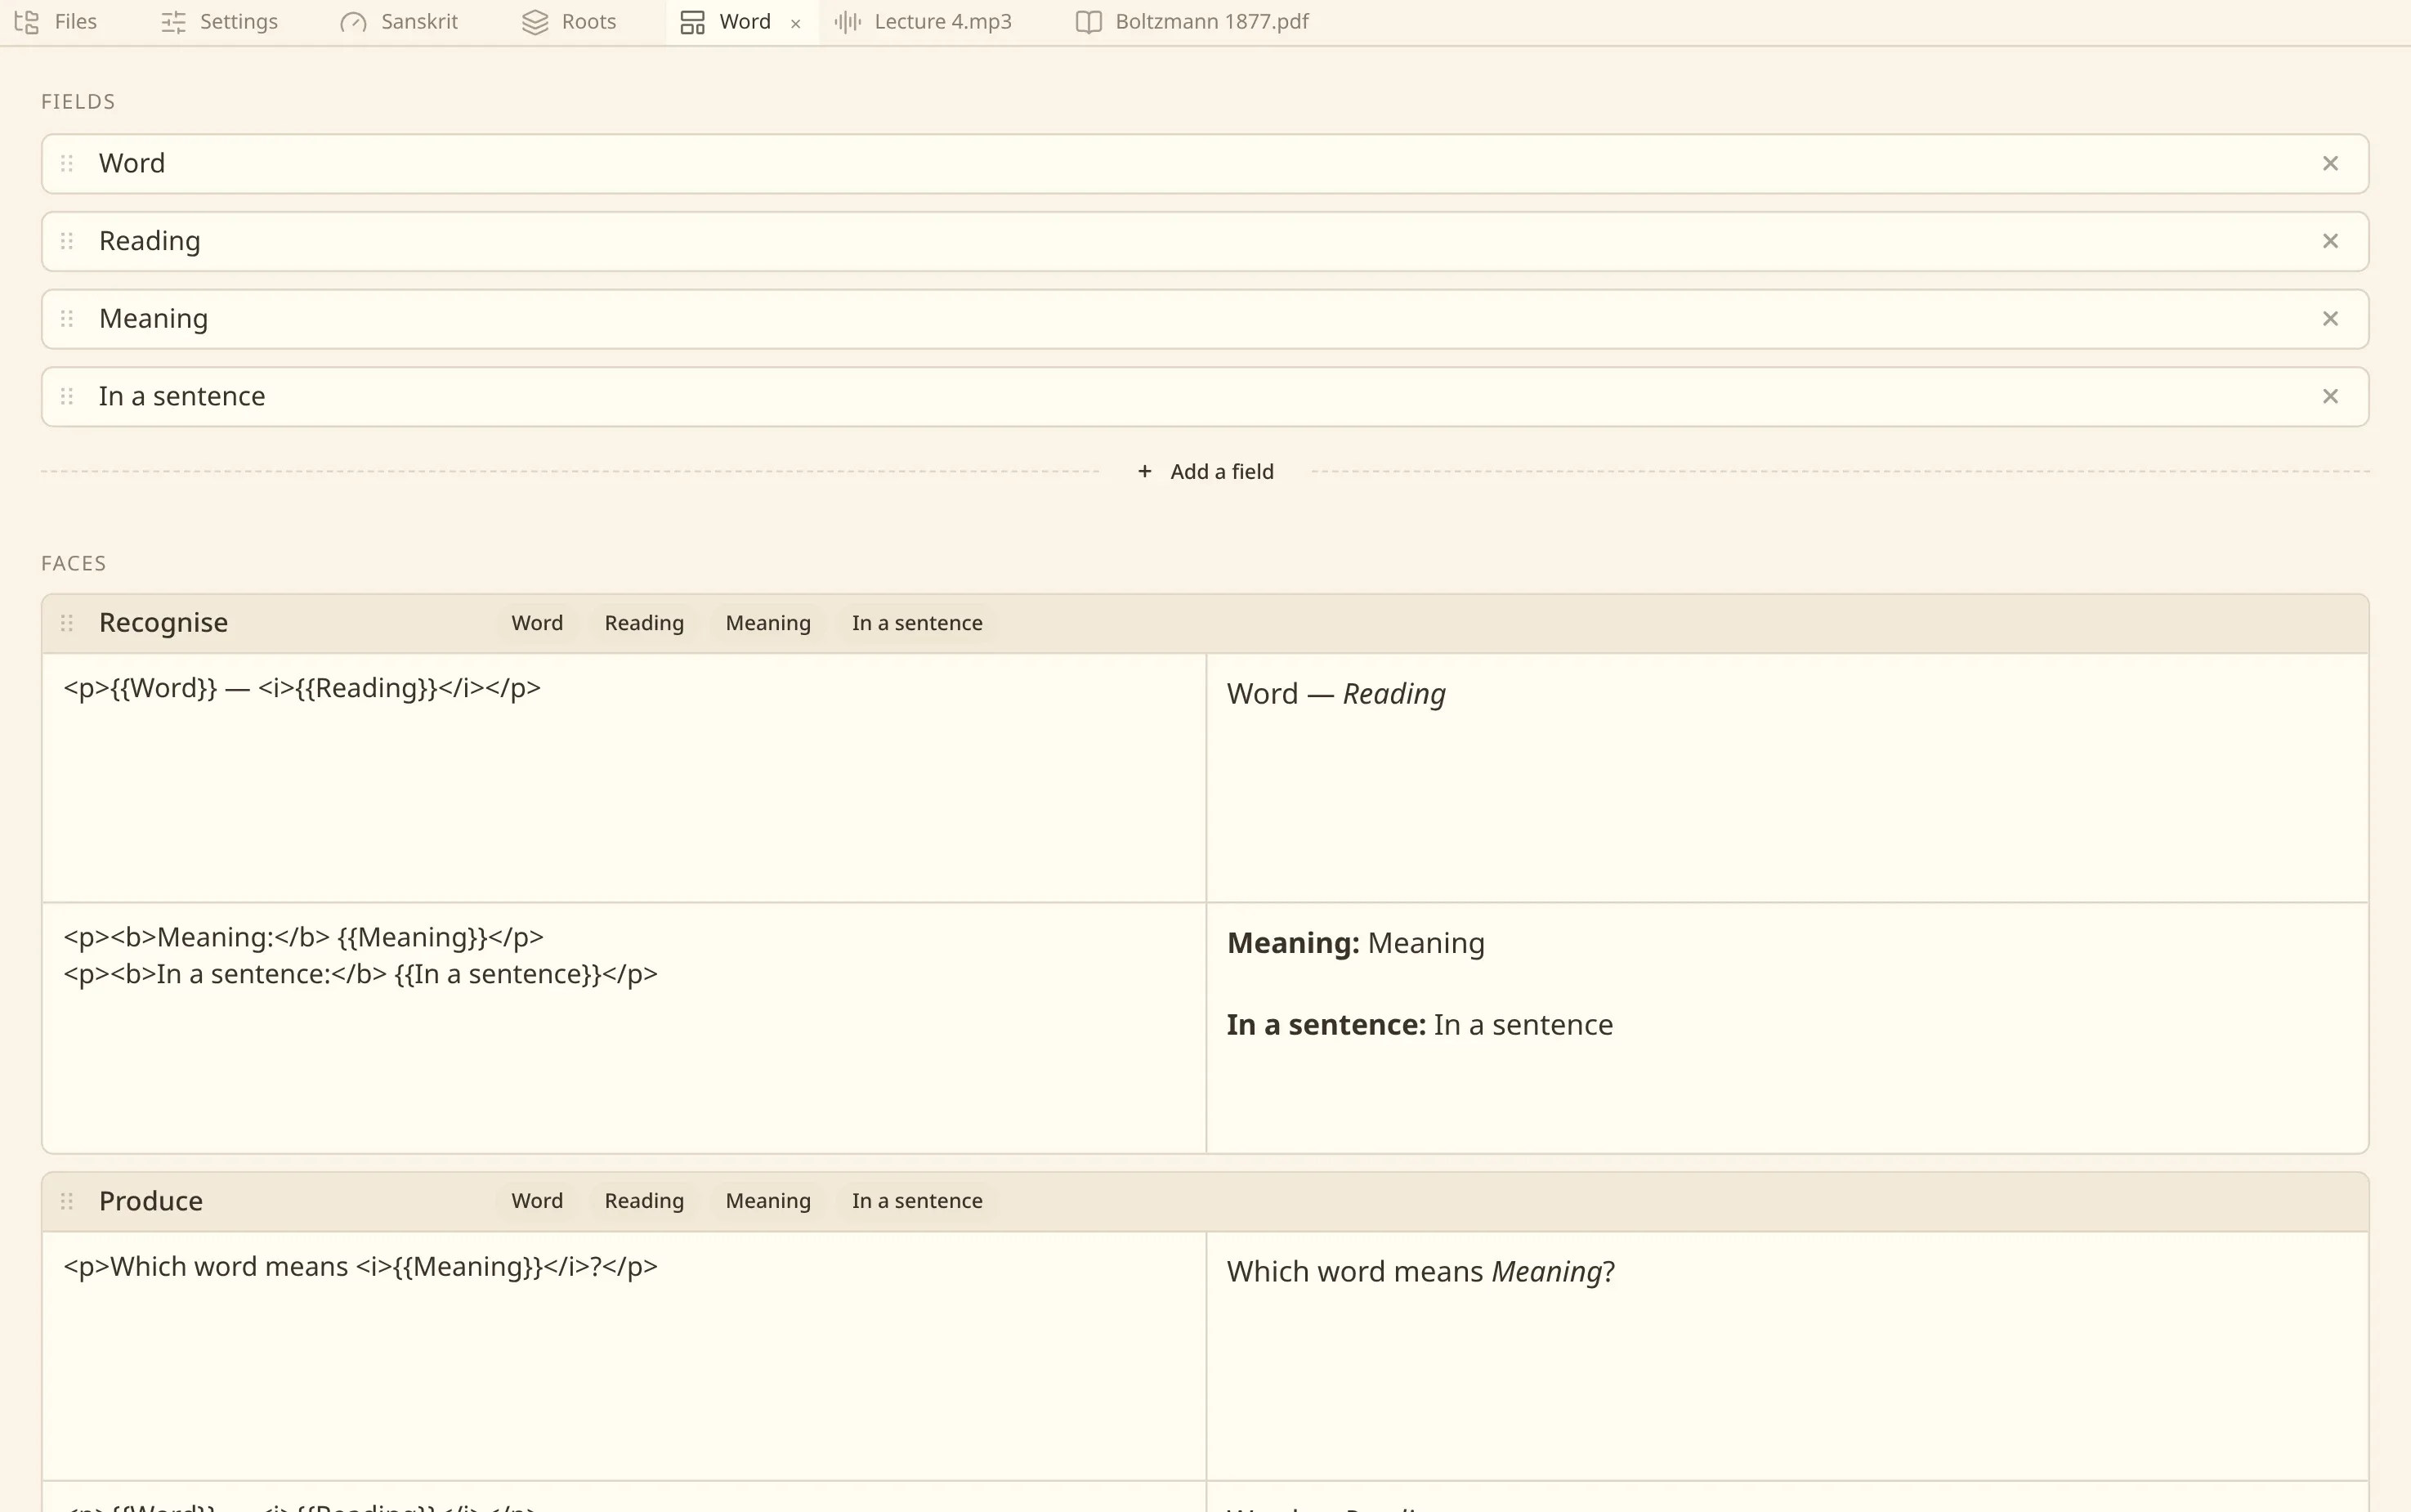
Task: Open the Files tab
Action: (x=56, y=22)
